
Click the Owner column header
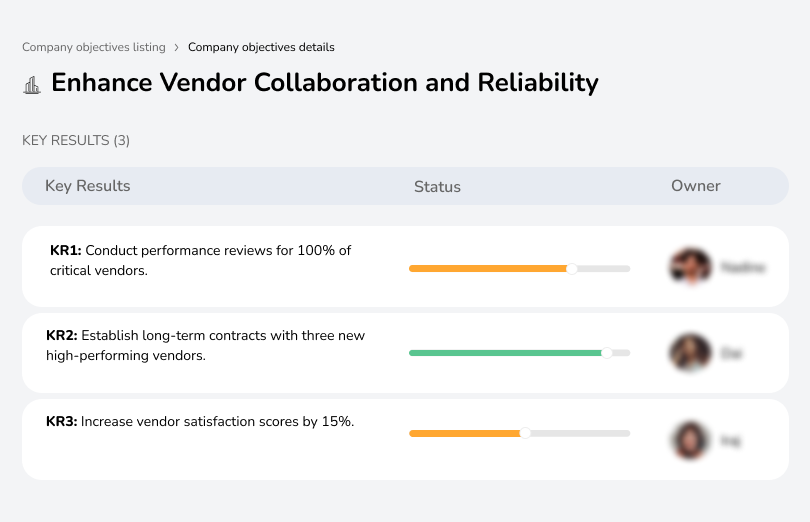pyautogui.click(x=695, y=186)
